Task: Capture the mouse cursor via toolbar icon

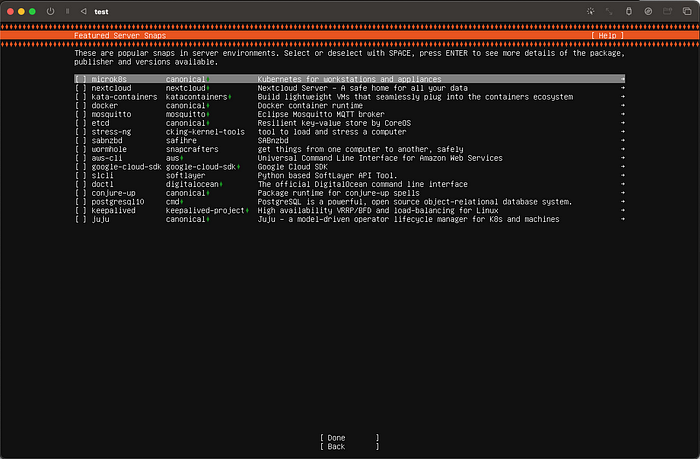Action: 590,11
